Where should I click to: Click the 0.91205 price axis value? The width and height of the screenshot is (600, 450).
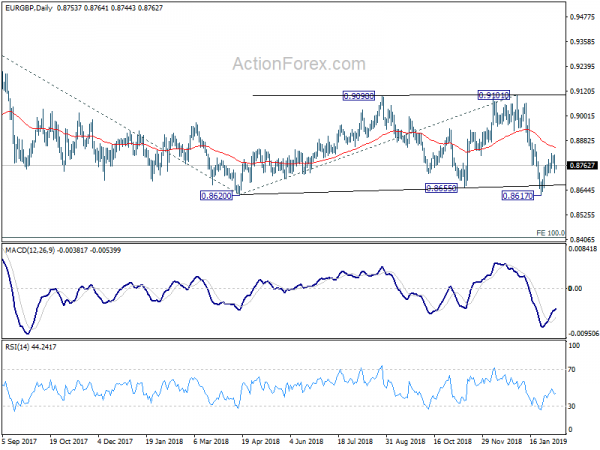(x=582, y=91)
